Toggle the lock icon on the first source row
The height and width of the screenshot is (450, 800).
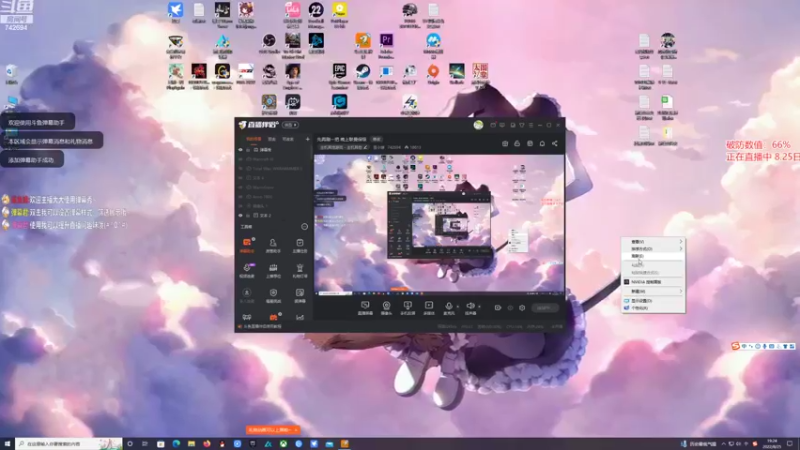pyautogui.click(x=249, y=150)
